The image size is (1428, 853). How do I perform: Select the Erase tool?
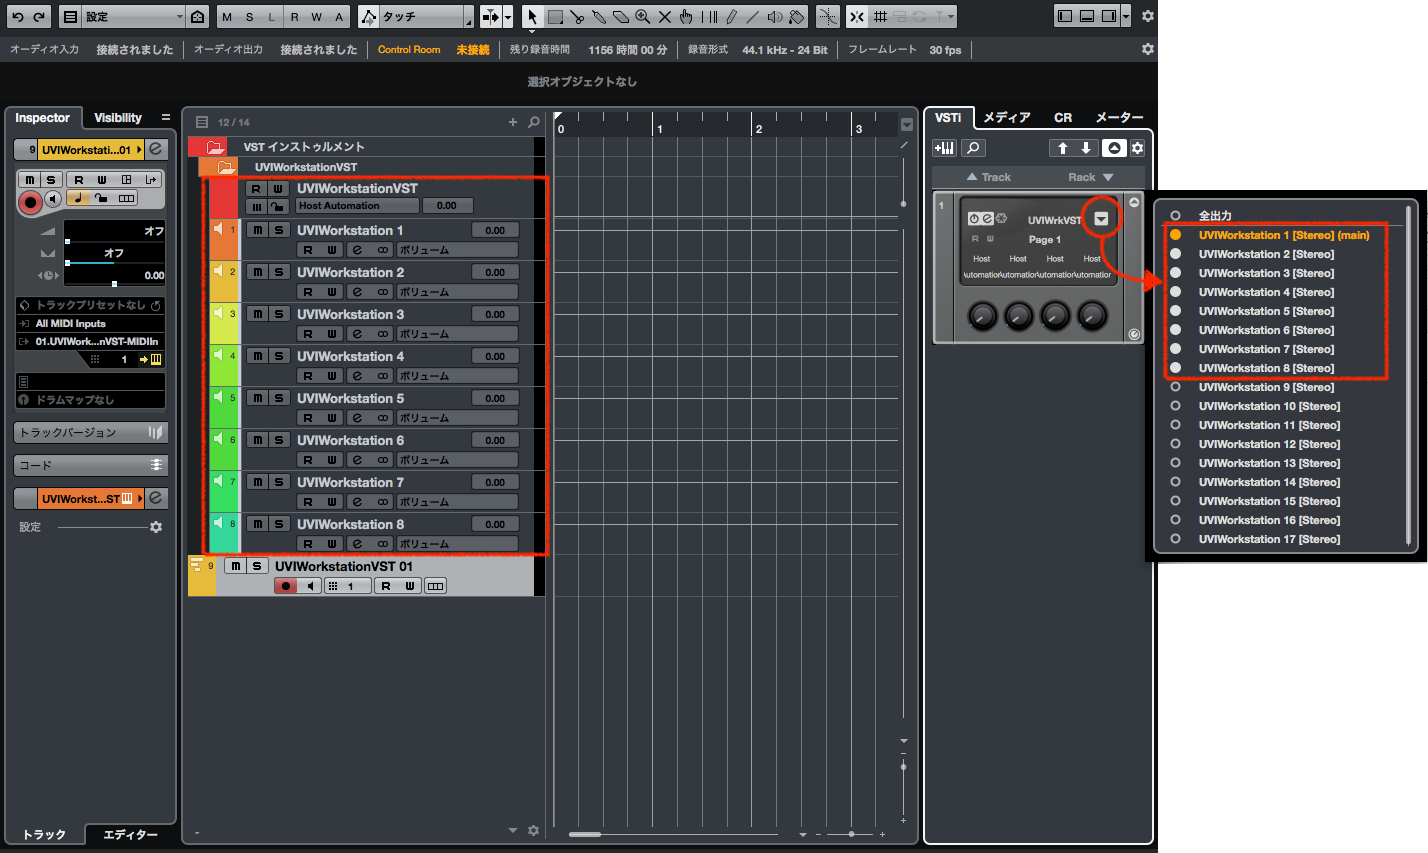[620, 17]
